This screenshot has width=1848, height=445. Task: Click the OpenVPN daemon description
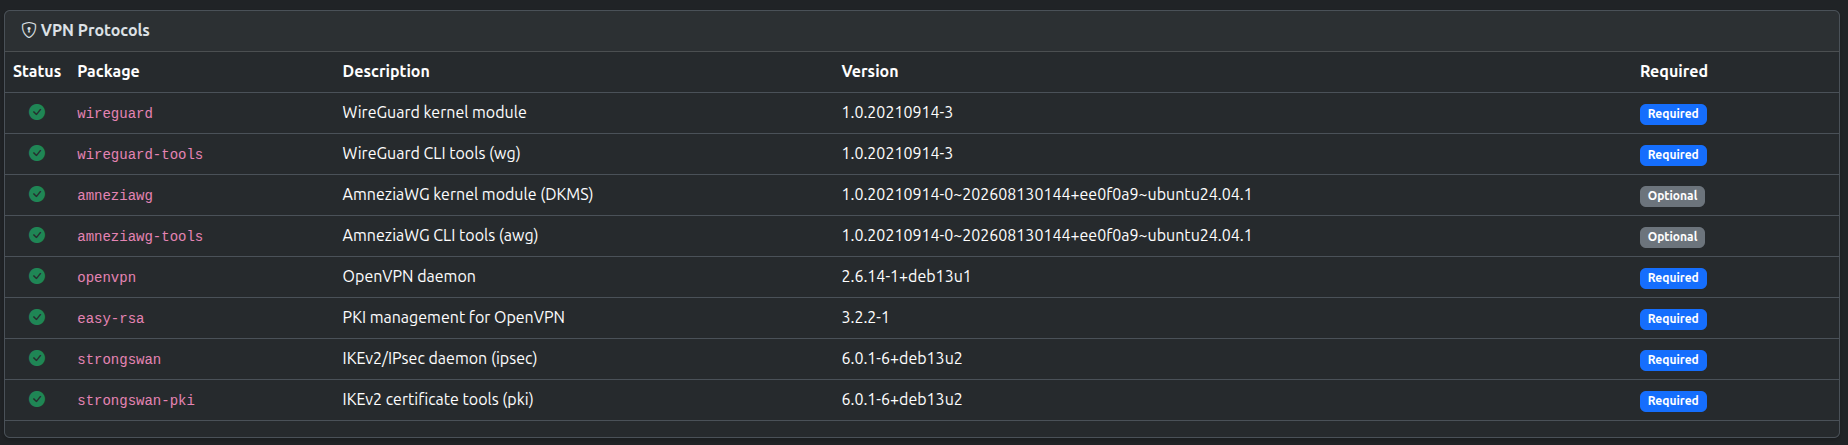(409, 277)
